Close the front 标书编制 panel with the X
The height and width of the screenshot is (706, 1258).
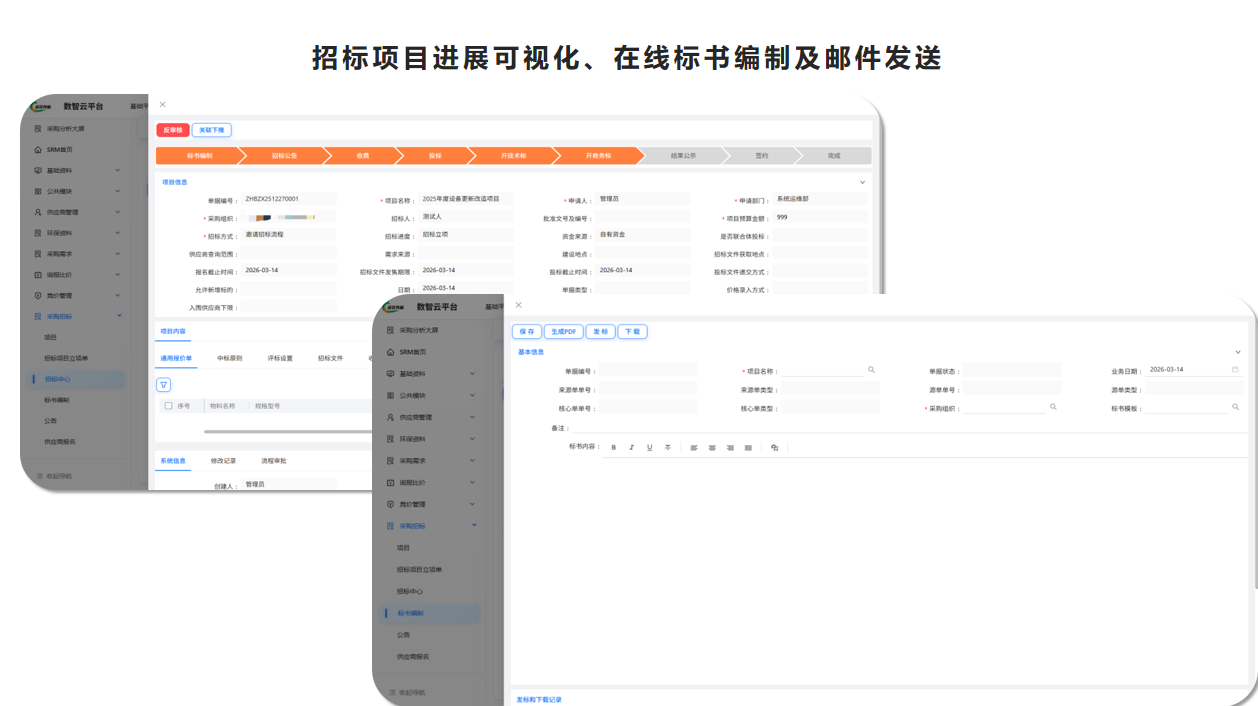pyautogui.click(x=518, y=305)
